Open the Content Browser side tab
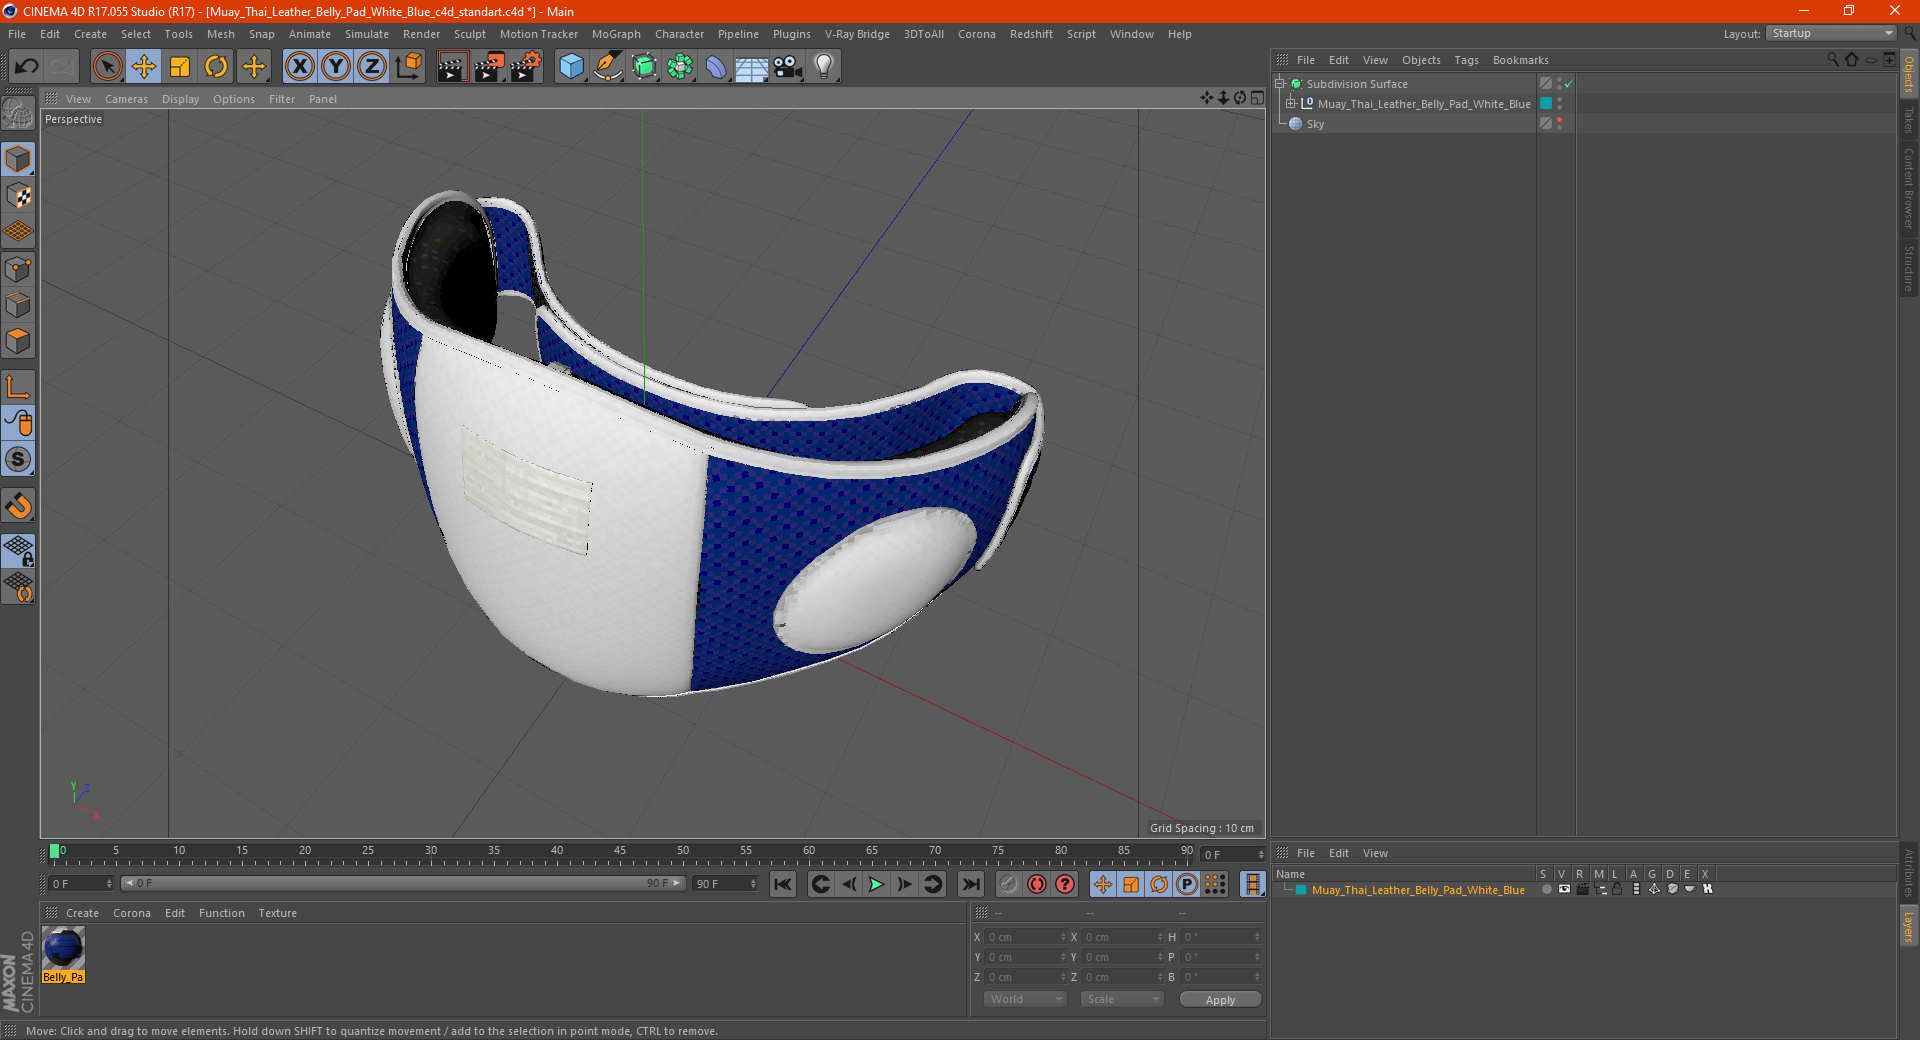 point(1909,188)
